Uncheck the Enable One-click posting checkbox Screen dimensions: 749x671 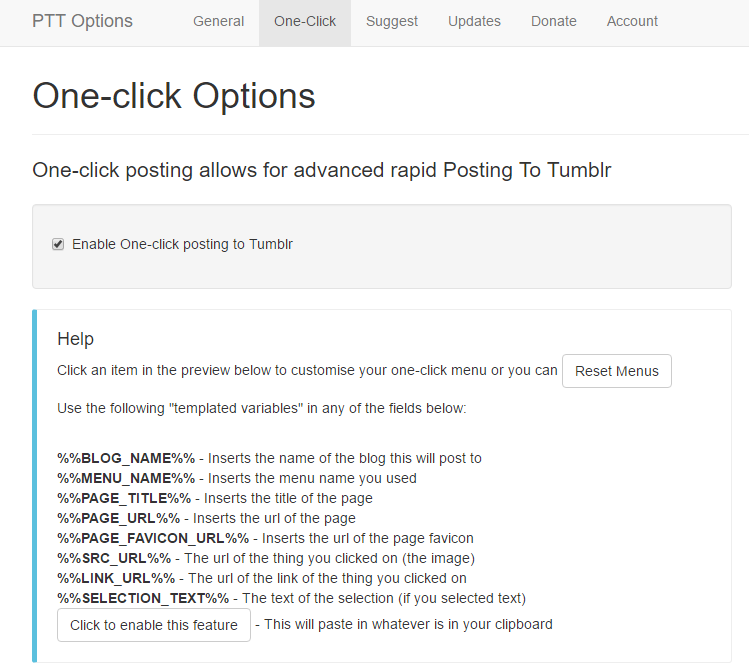click(x=58, y=244)
